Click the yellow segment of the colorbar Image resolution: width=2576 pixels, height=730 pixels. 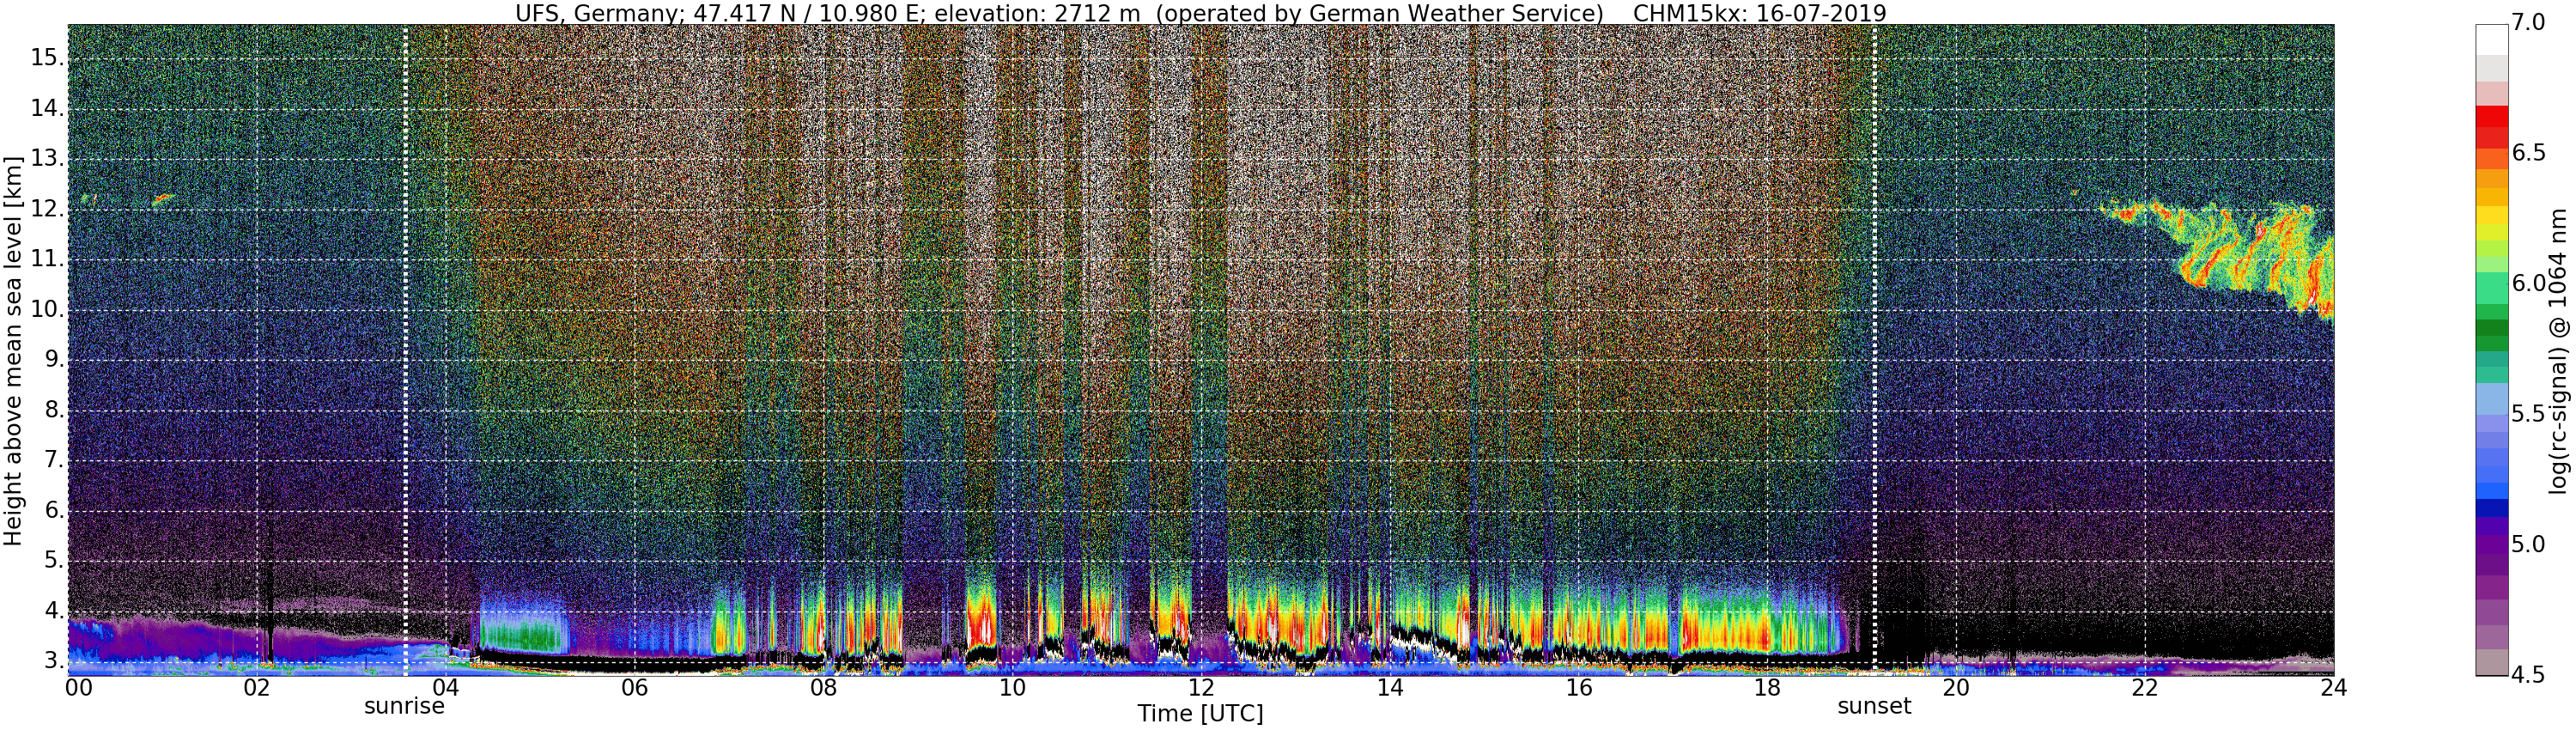click(x=2492, y=215)
